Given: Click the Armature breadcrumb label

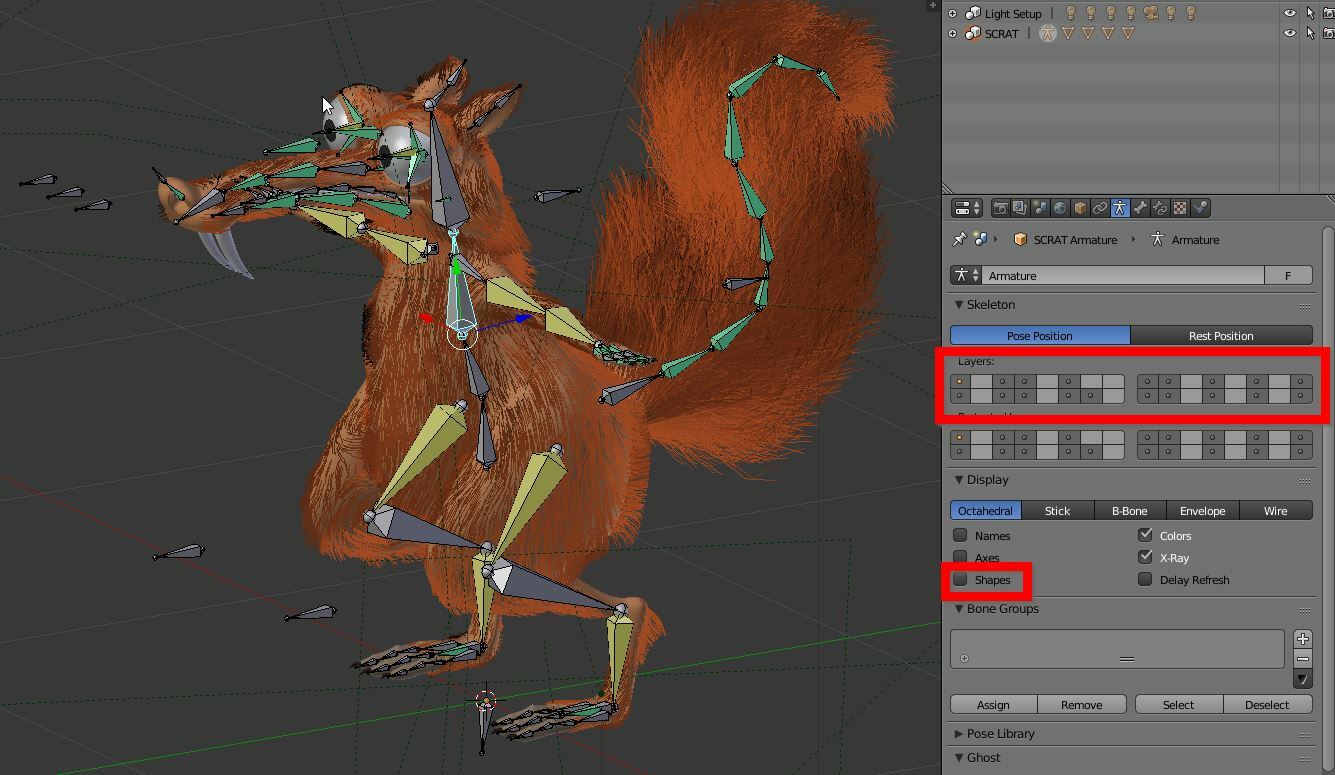Looking at the screenshot, I should (x=1196, y=240).
